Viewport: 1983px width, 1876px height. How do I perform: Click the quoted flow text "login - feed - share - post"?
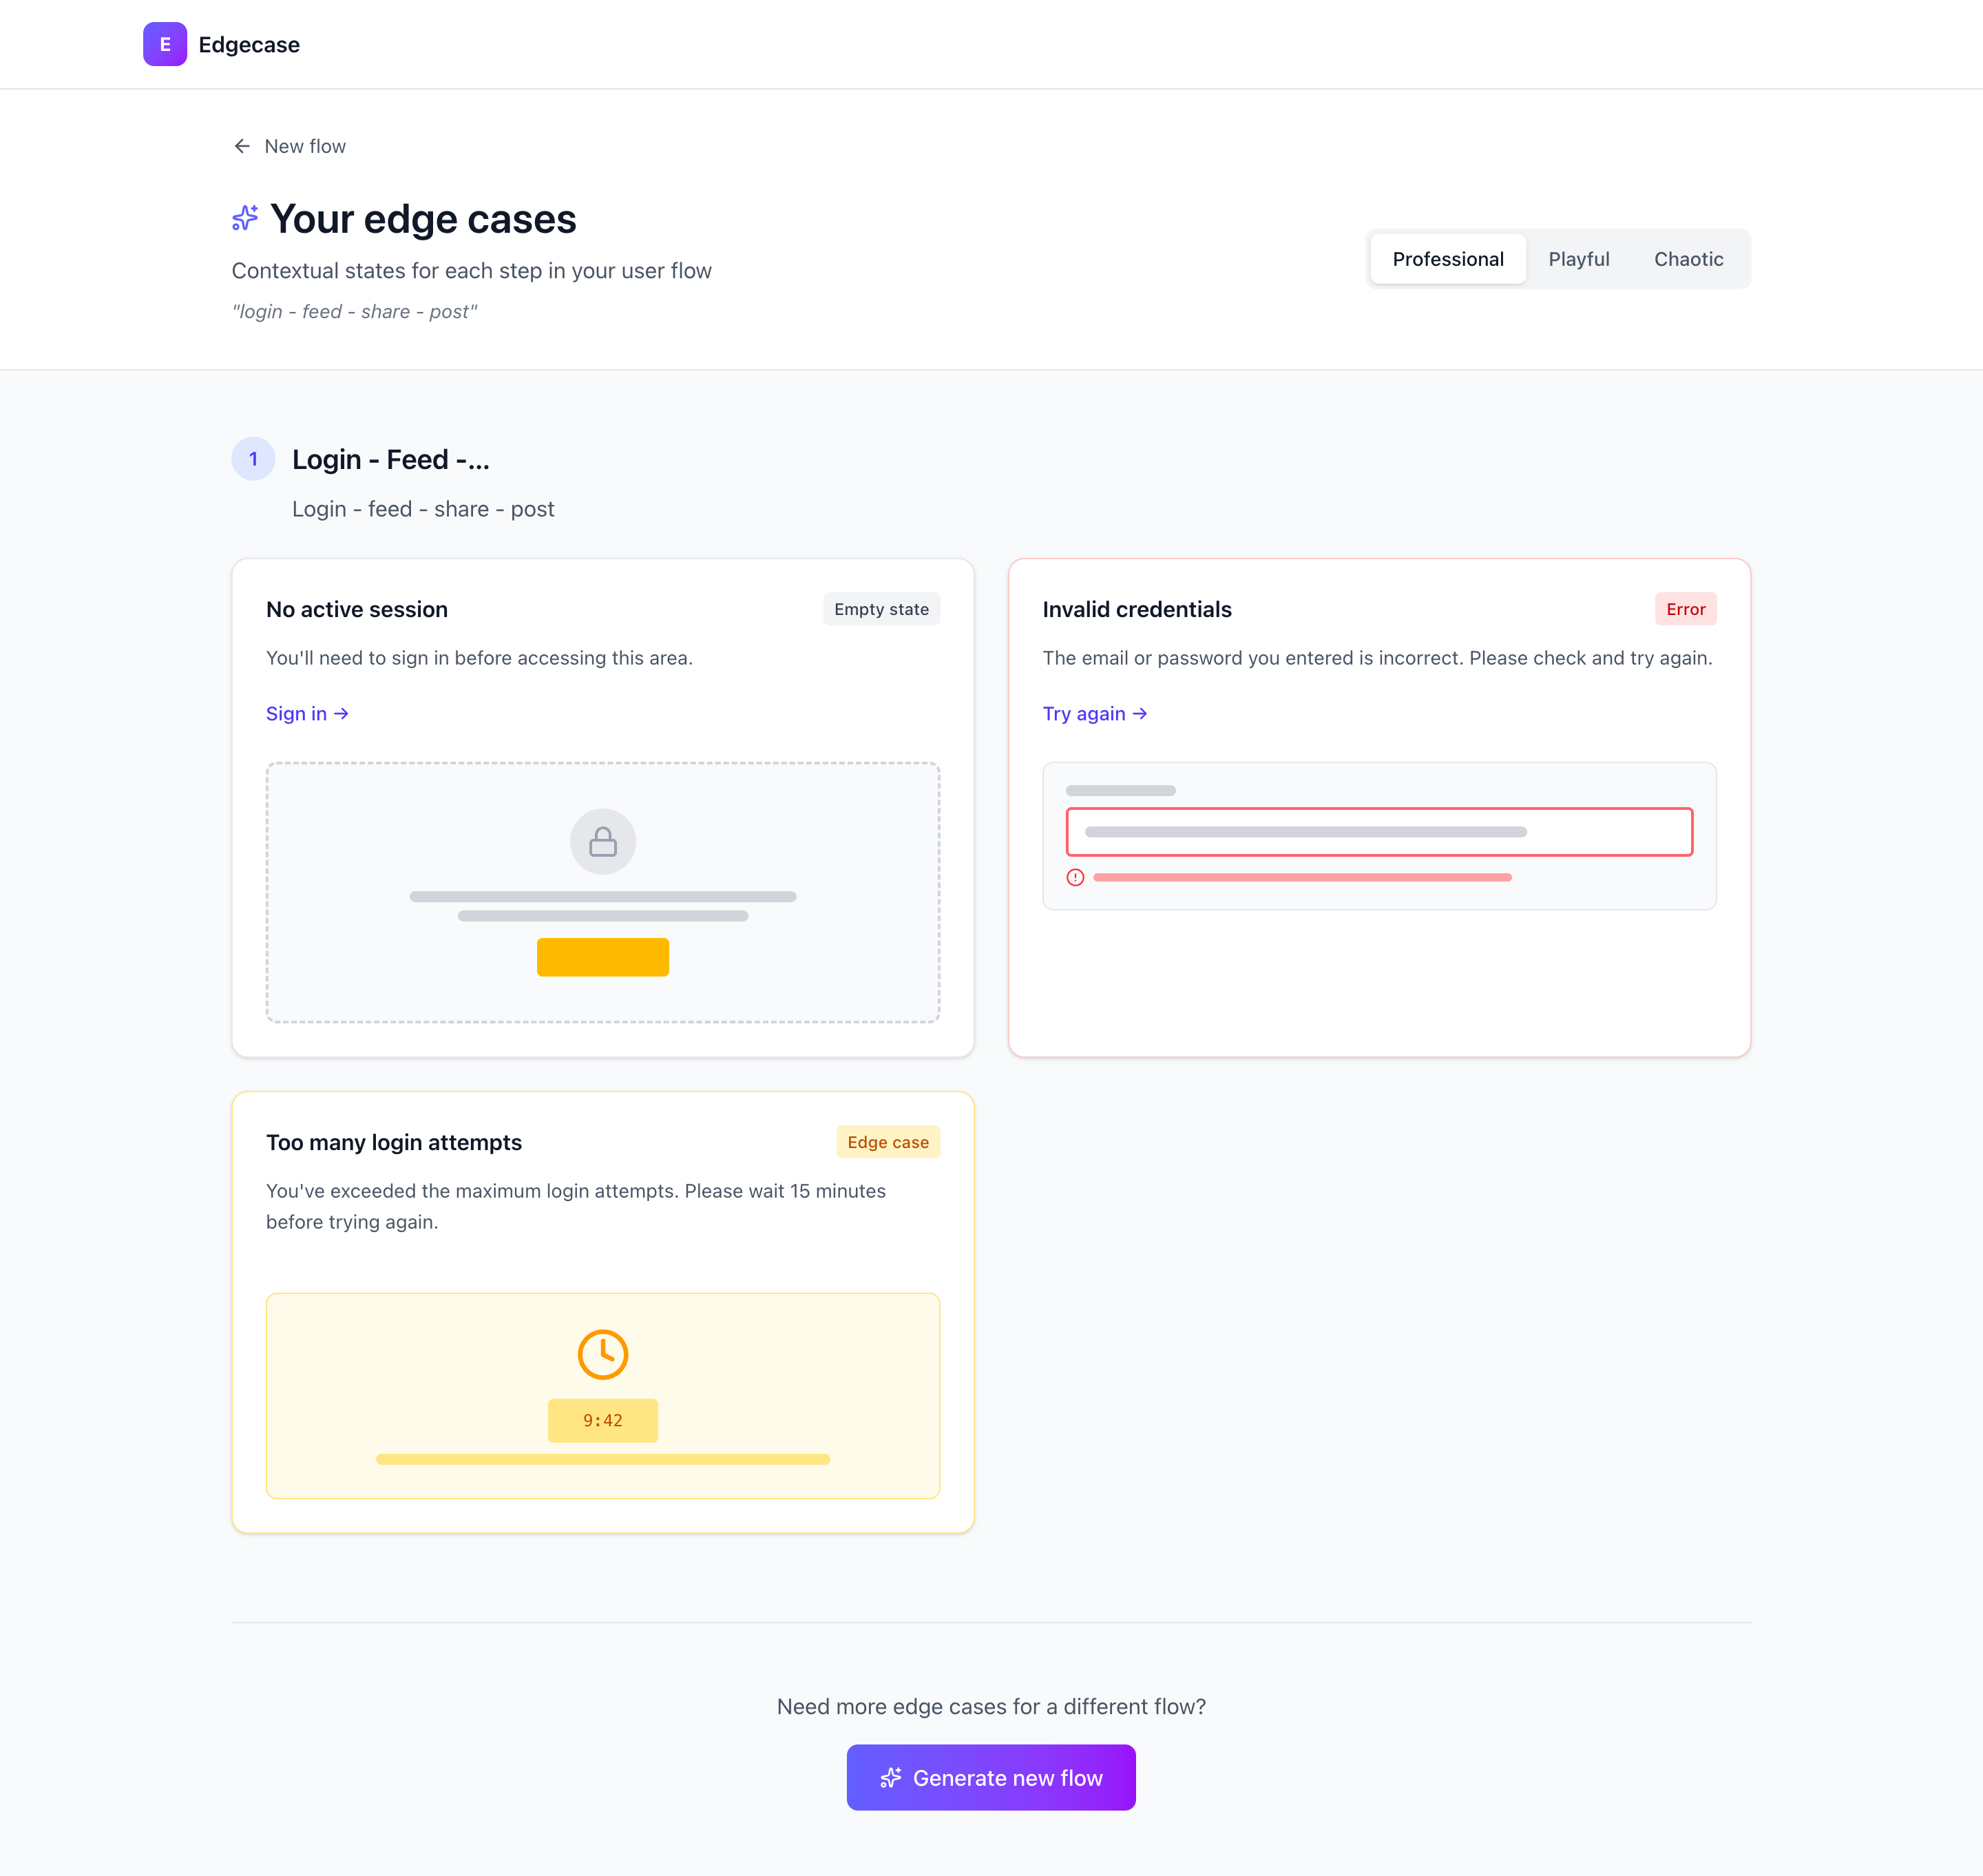click(355, 312)
